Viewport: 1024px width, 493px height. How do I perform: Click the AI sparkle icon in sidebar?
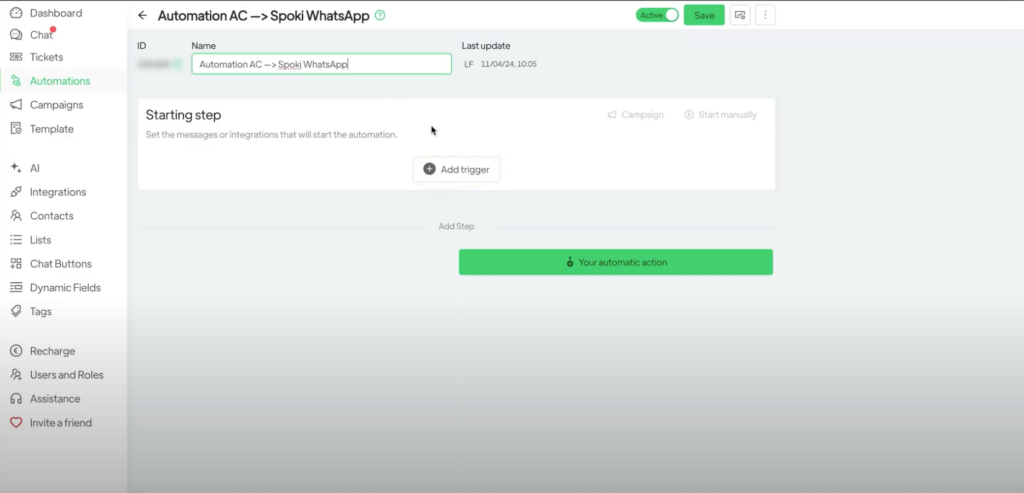15,168
